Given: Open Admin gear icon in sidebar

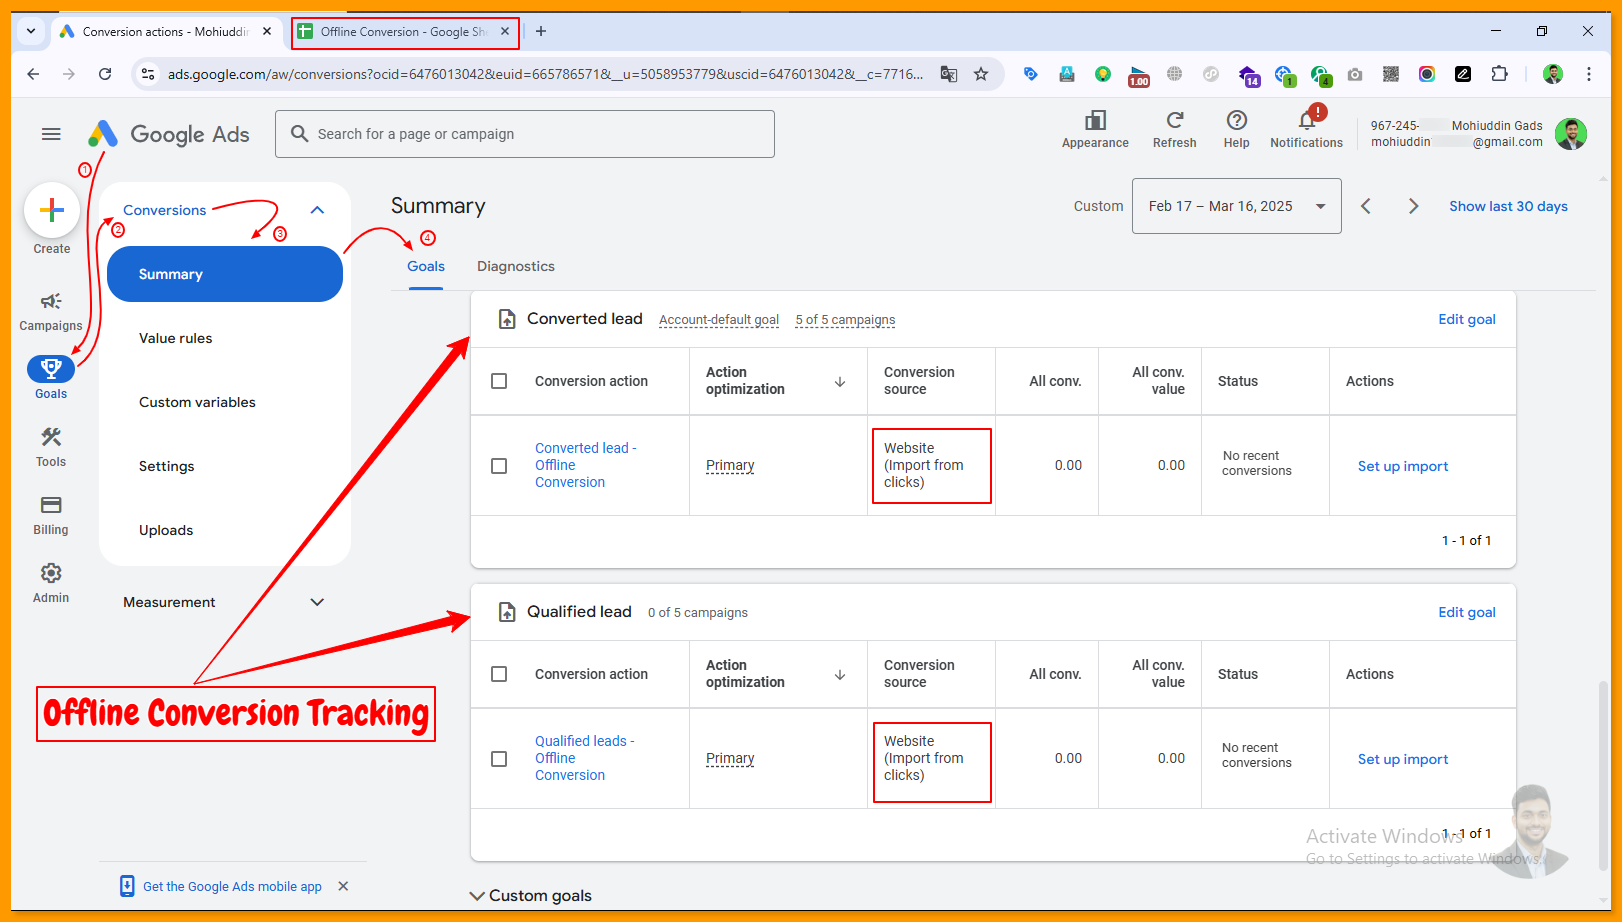Looking at the screenshot, I should coord(51,574).
